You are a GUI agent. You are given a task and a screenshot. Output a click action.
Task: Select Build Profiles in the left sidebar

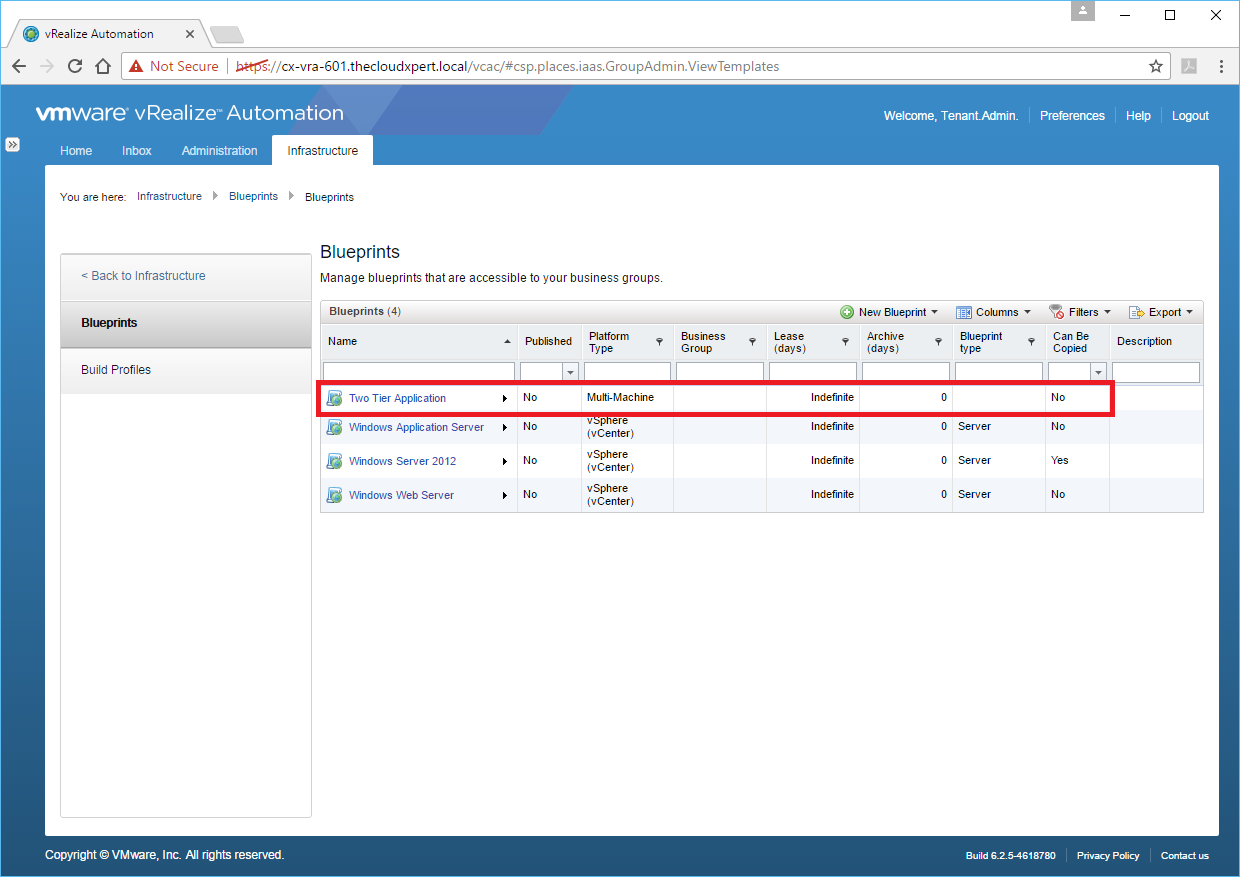tap(116, 370)
